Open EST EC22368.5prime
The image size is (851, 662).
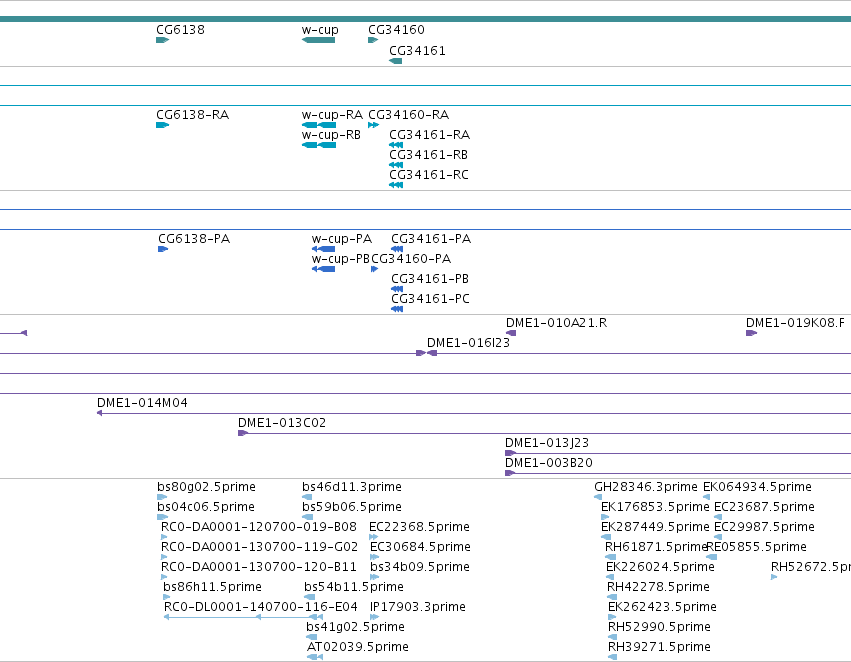(419, 527)
